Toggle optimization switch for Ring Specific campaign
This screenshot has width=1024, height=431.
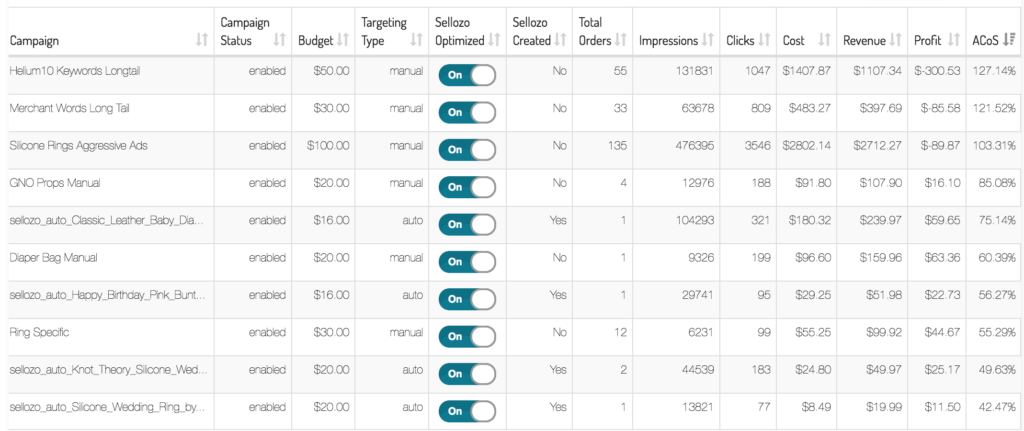point(467,336)
